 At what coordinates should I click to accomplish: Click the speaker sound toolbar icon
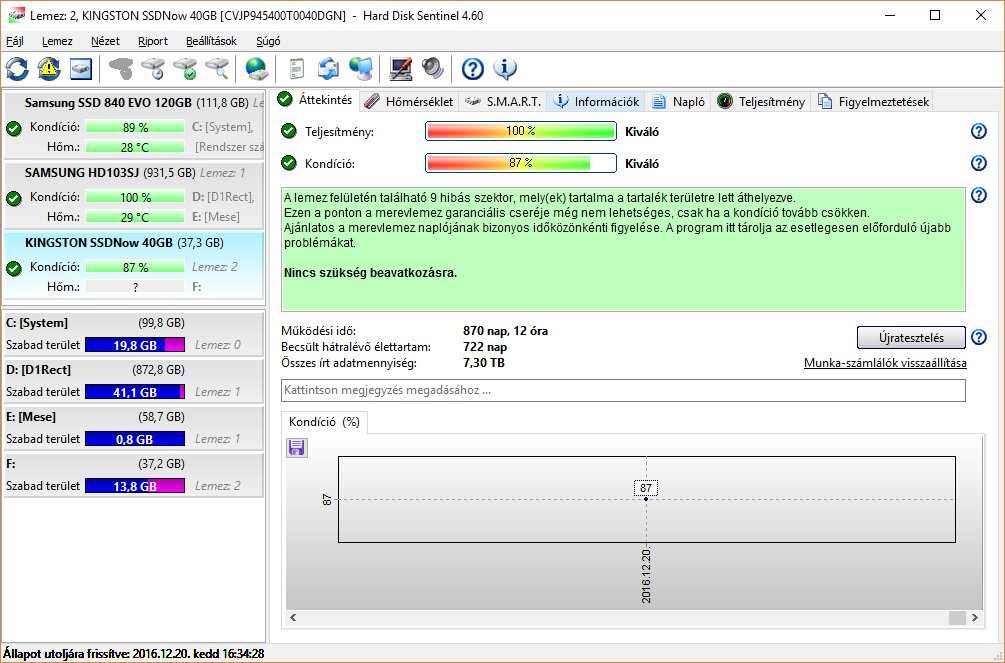pos(433,69)
